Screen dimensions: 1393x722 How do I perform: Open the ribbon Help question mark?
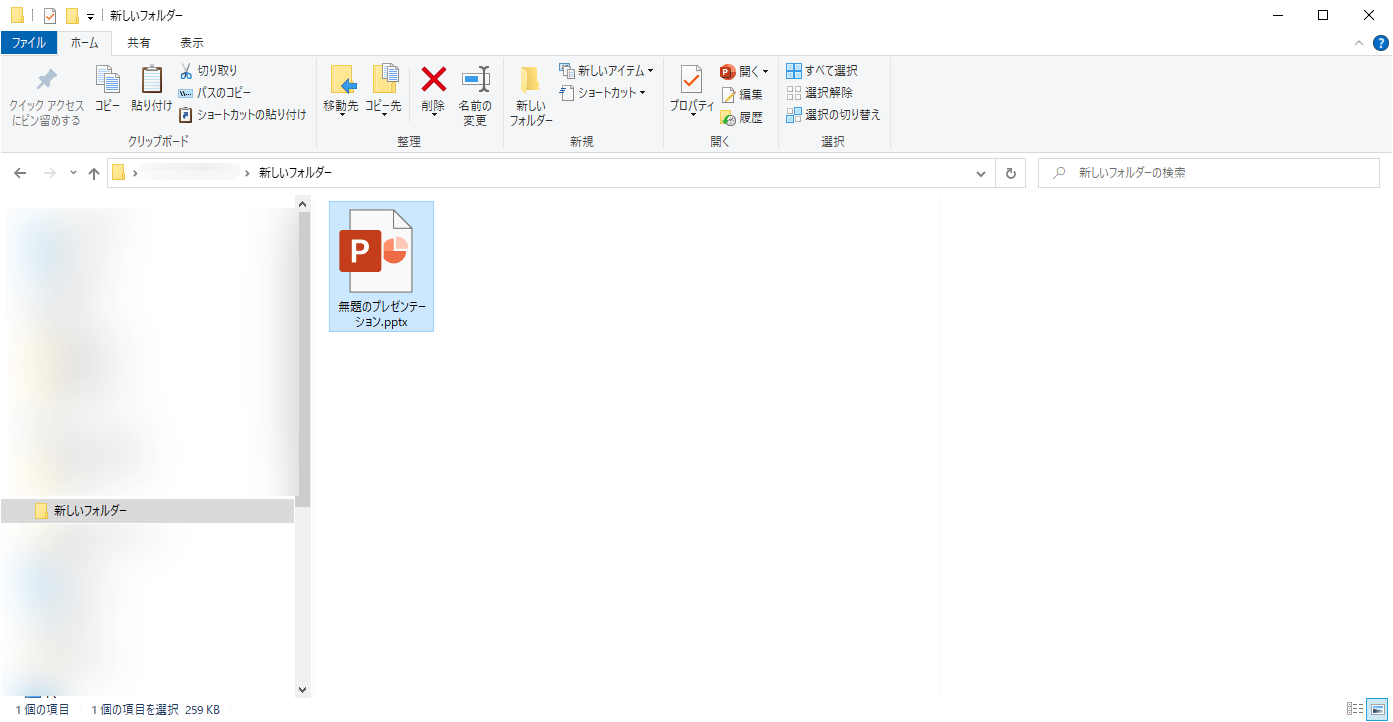[x=1381, y=43]
